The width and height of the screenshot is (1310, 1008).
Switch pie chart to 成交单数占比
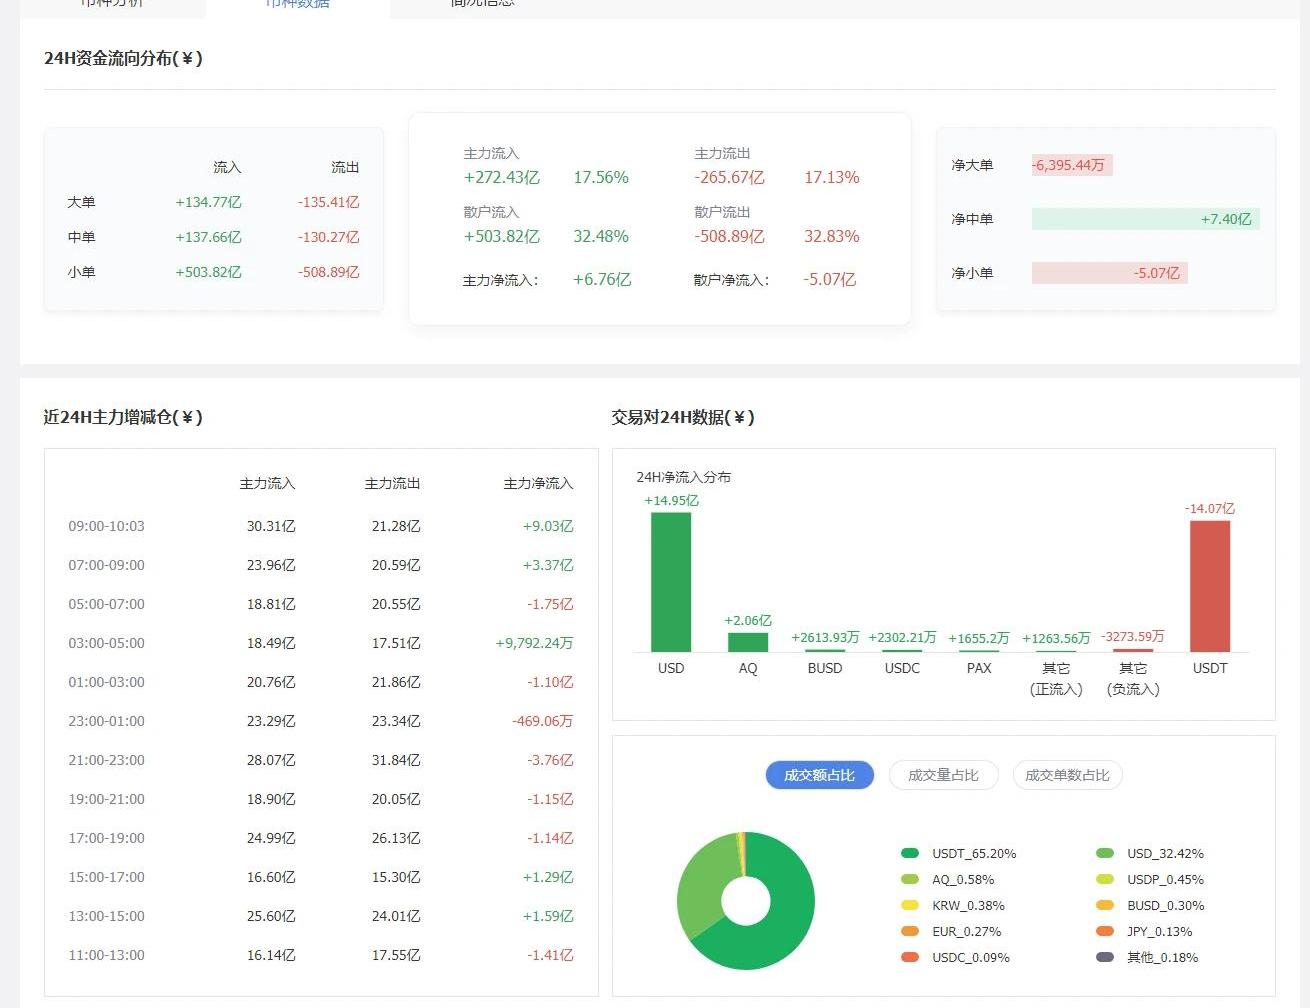tap(1067, 775)
